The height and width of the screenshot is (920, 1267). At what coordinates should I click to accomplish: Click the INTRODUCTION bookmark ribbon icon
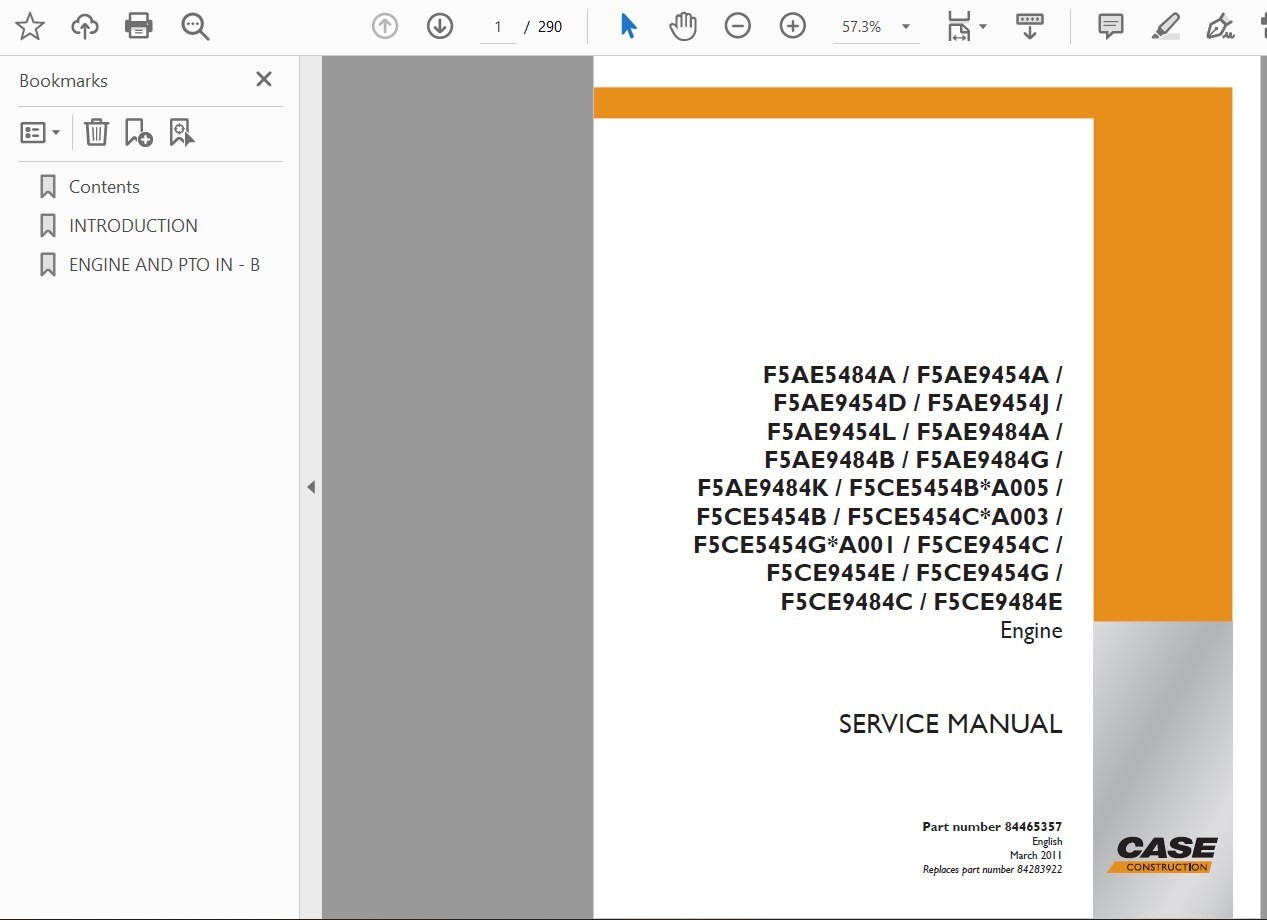click(x=47, y=226)
